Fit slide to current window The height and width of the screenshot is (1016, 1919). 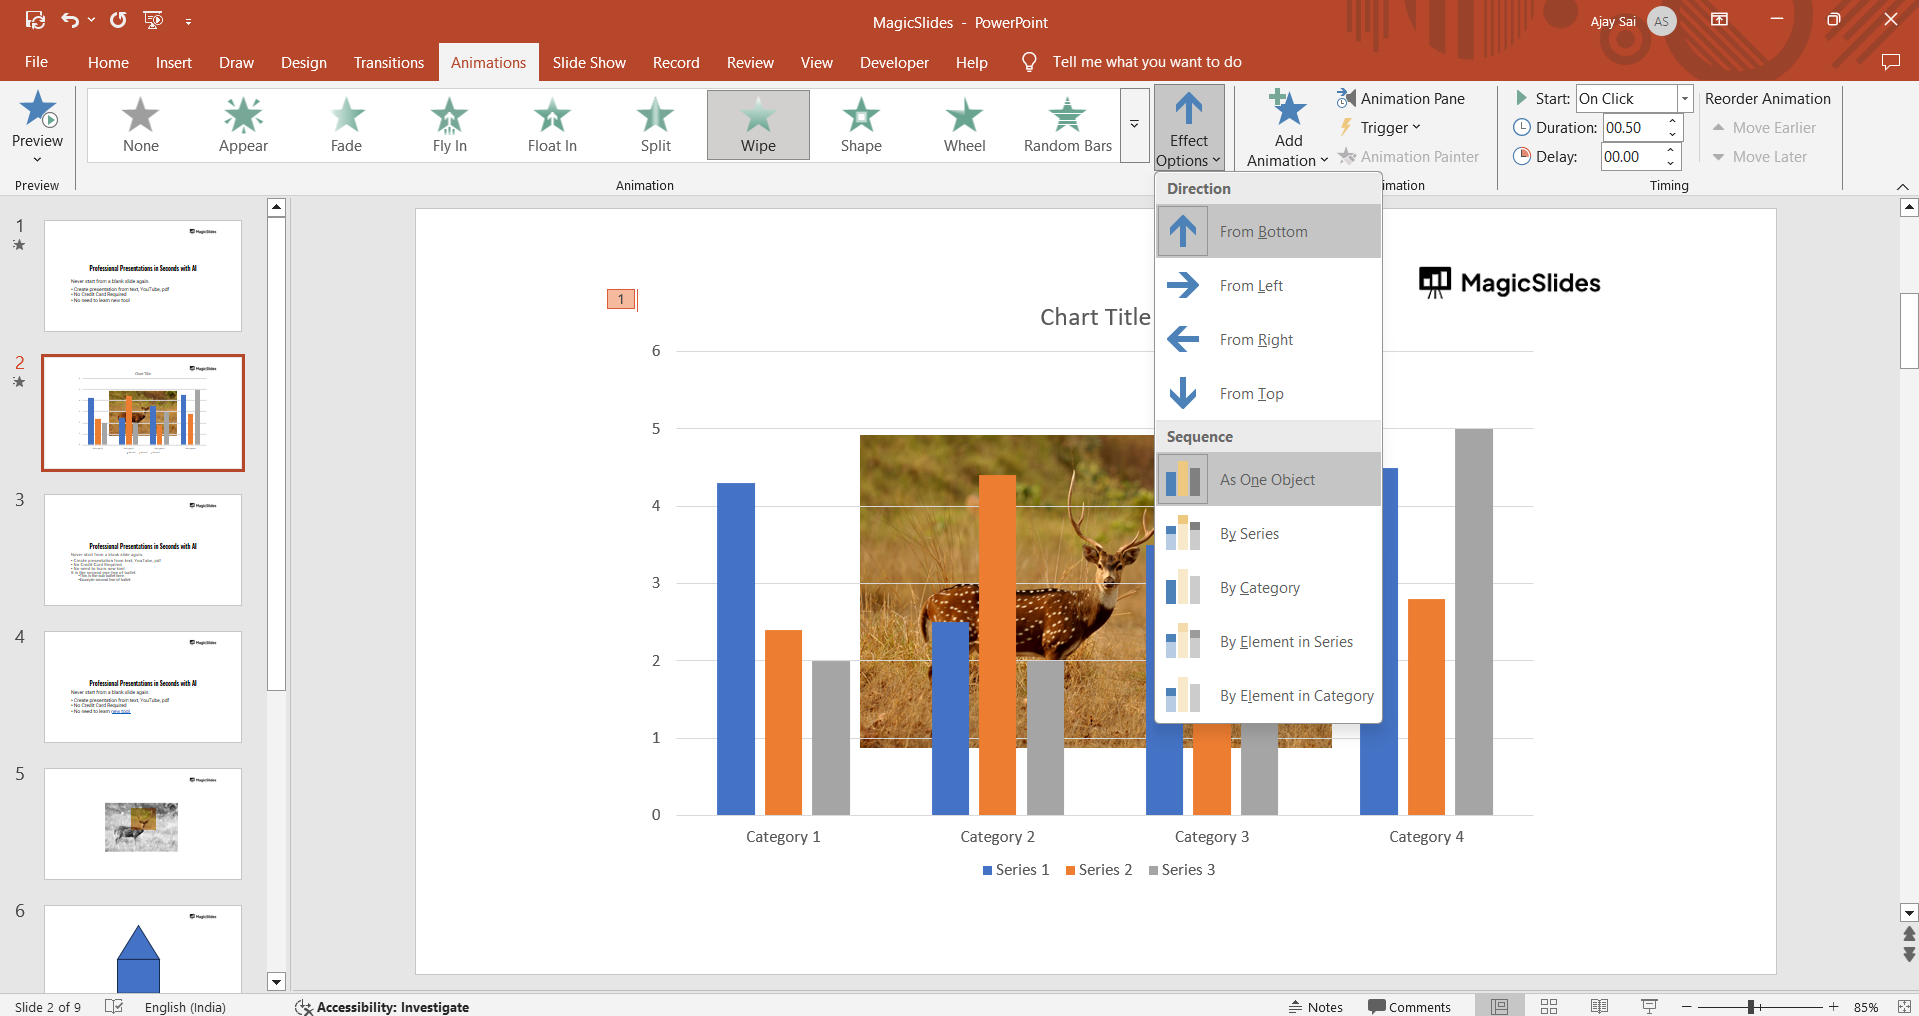coord(1904,1006)
